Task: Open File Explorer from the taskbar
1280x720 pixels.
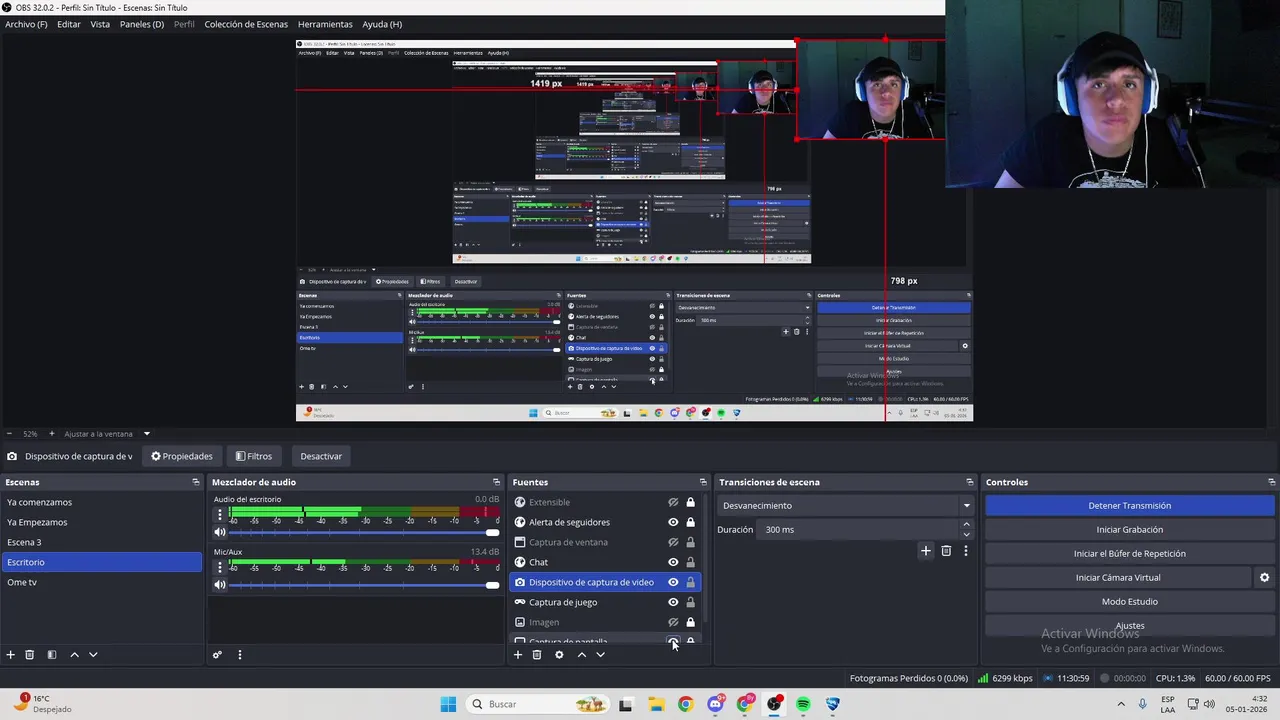Action: click(x=656, y=704)
